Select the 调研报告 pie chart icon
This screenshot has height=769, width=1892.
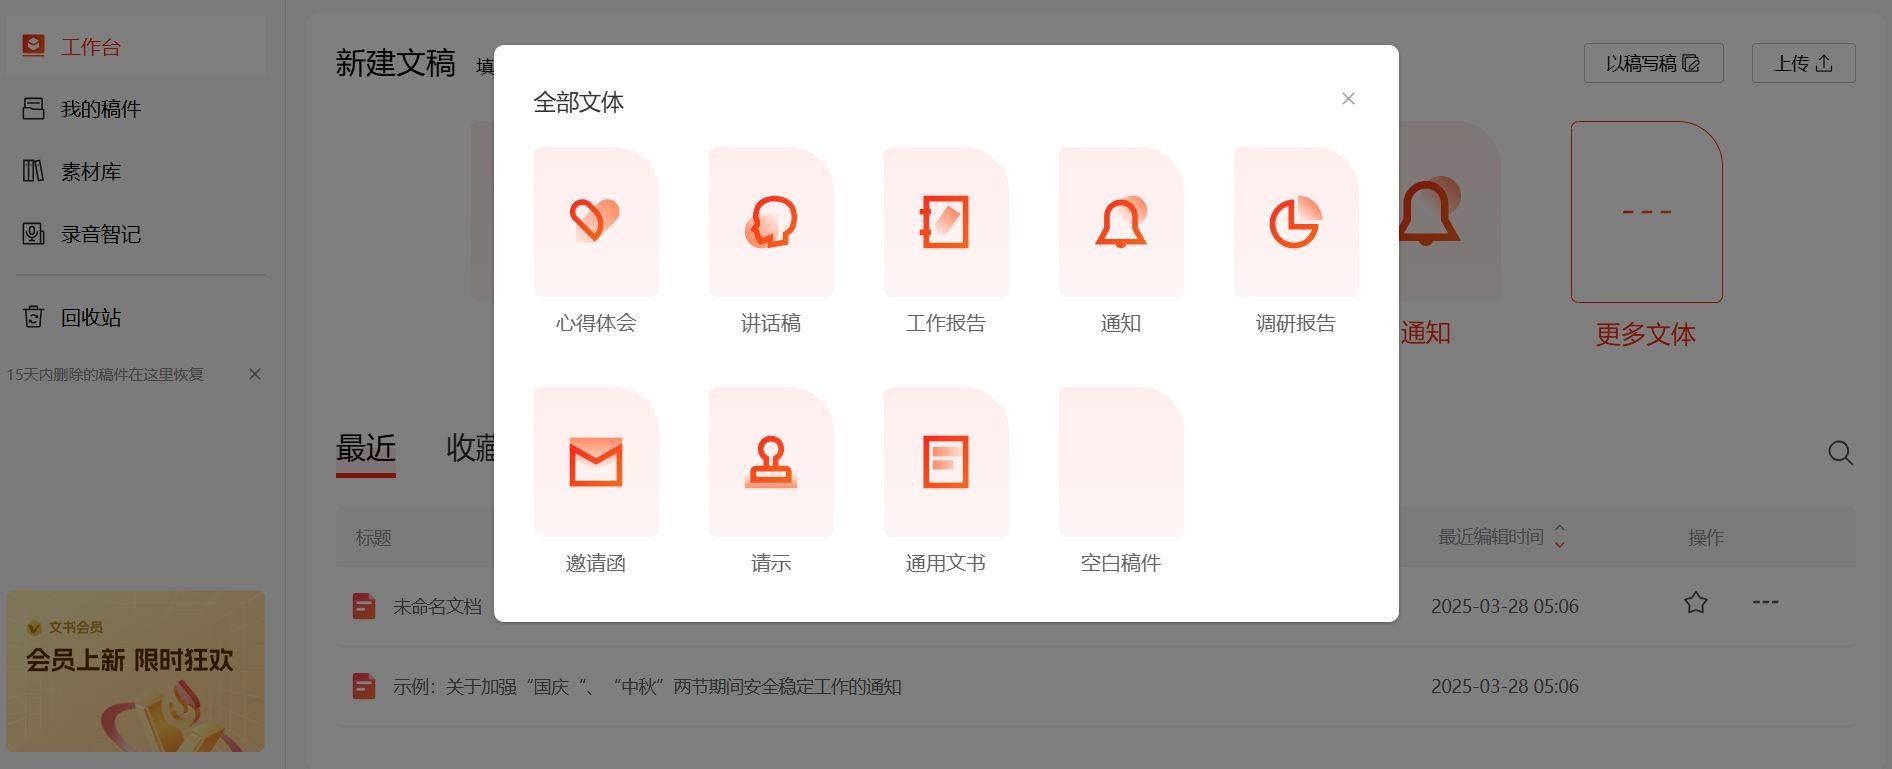[1296, 222]
